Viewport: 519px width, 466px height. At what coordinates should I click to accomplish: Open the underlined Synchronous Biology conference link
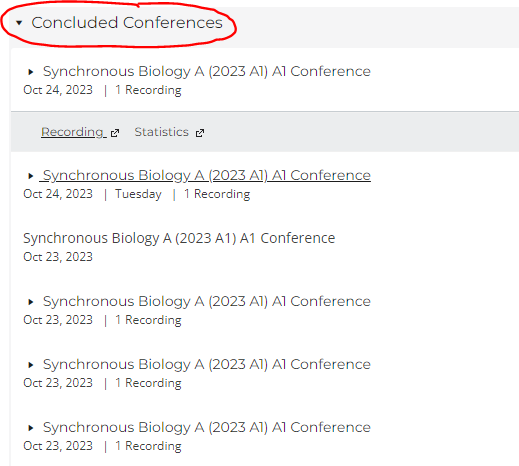[207, 176]
